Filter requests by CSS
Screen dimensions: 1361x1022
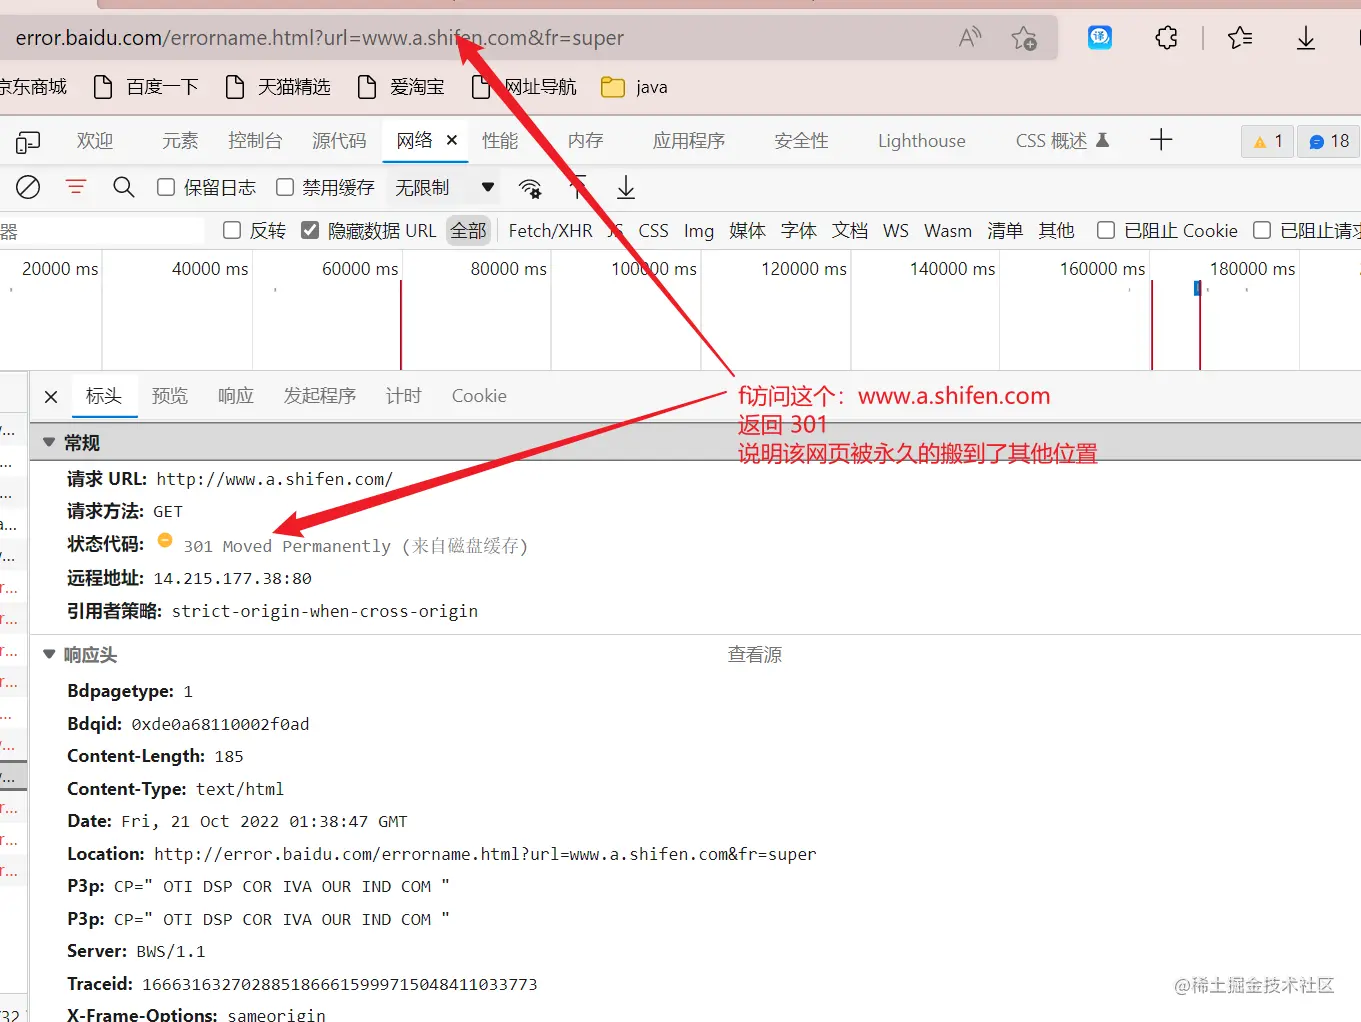[653, 231]
